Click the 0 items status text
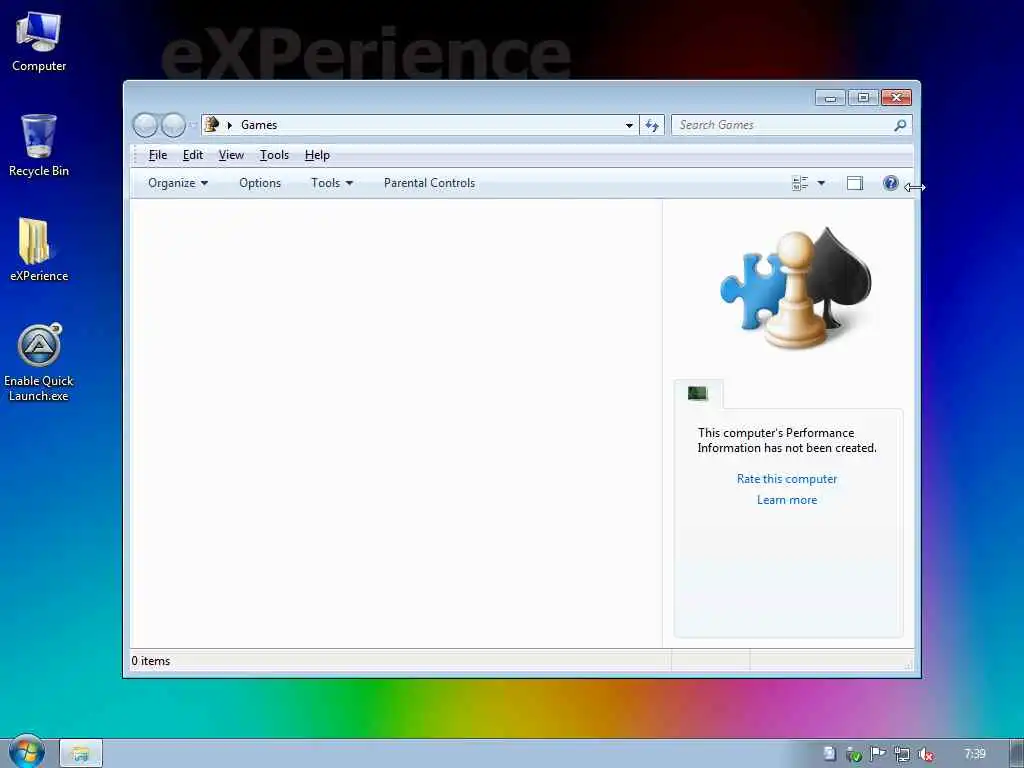 (x=151, y=661)
